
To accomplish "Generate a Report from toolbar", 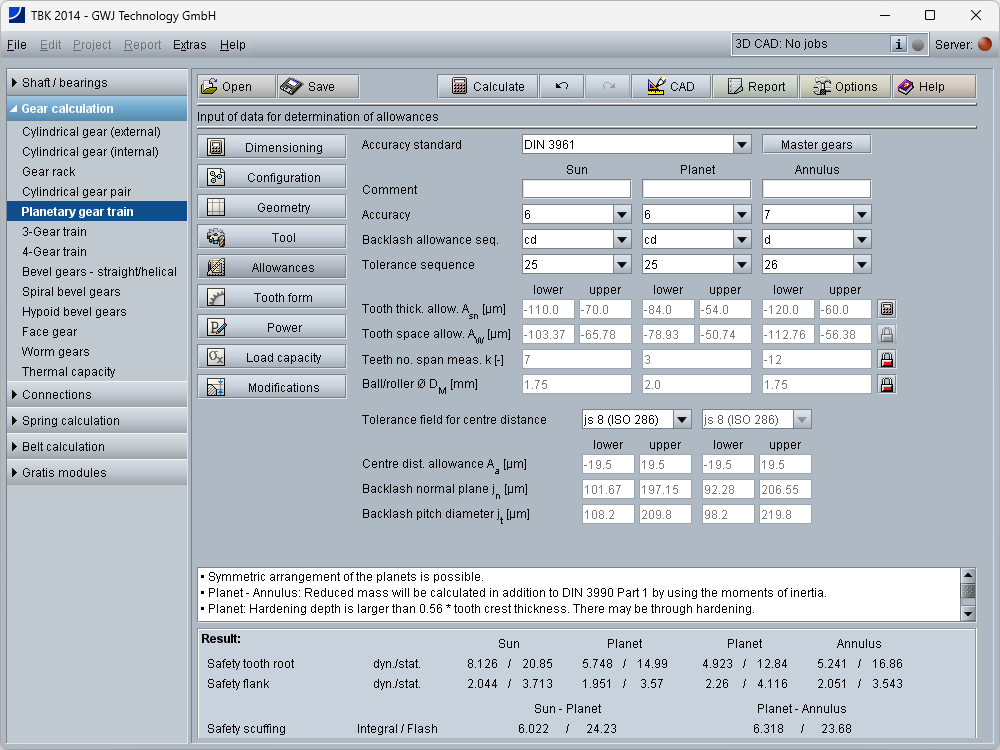I will 755,87.
